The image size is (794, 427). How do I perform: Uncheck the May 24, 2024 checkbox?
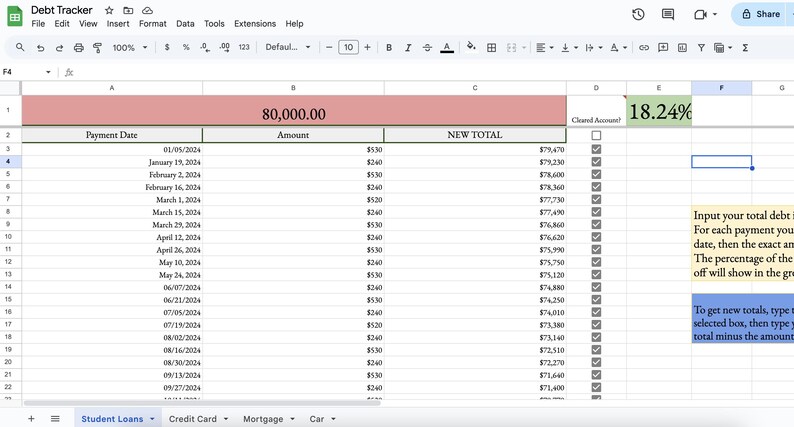[x=596, y=275]
